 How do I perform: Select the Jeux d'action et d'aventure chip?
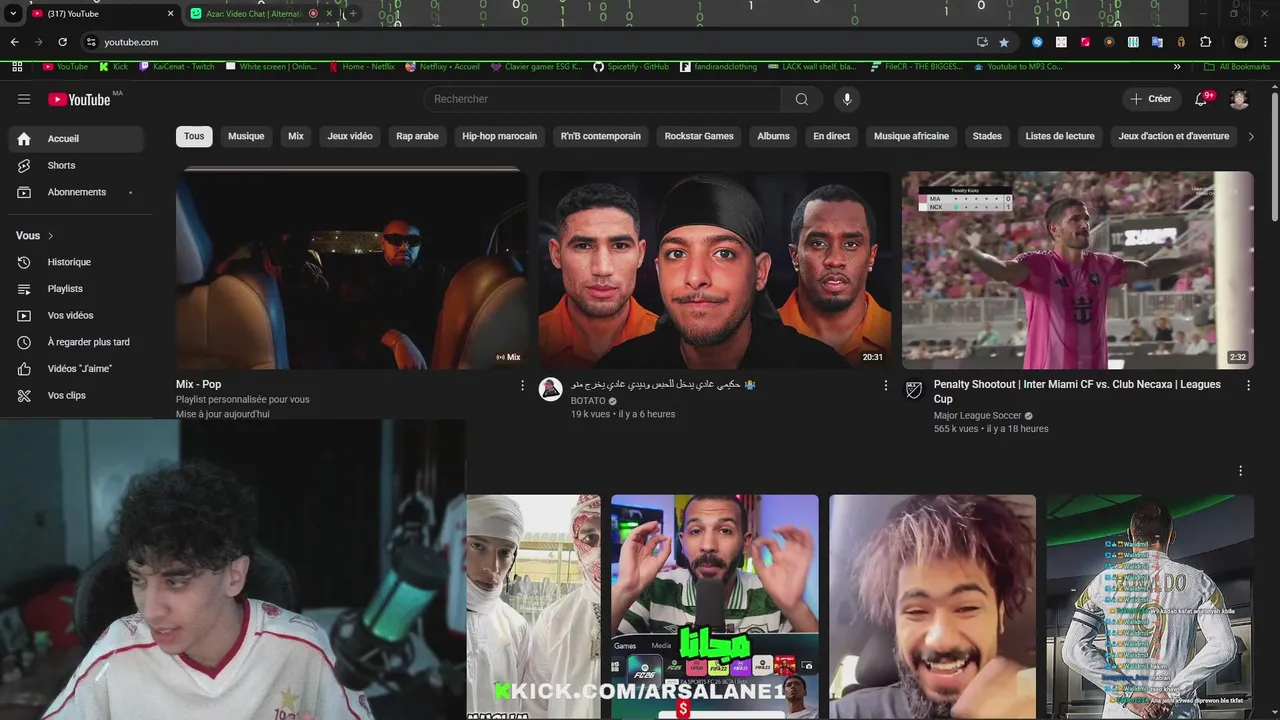[x=1174, y=136]
